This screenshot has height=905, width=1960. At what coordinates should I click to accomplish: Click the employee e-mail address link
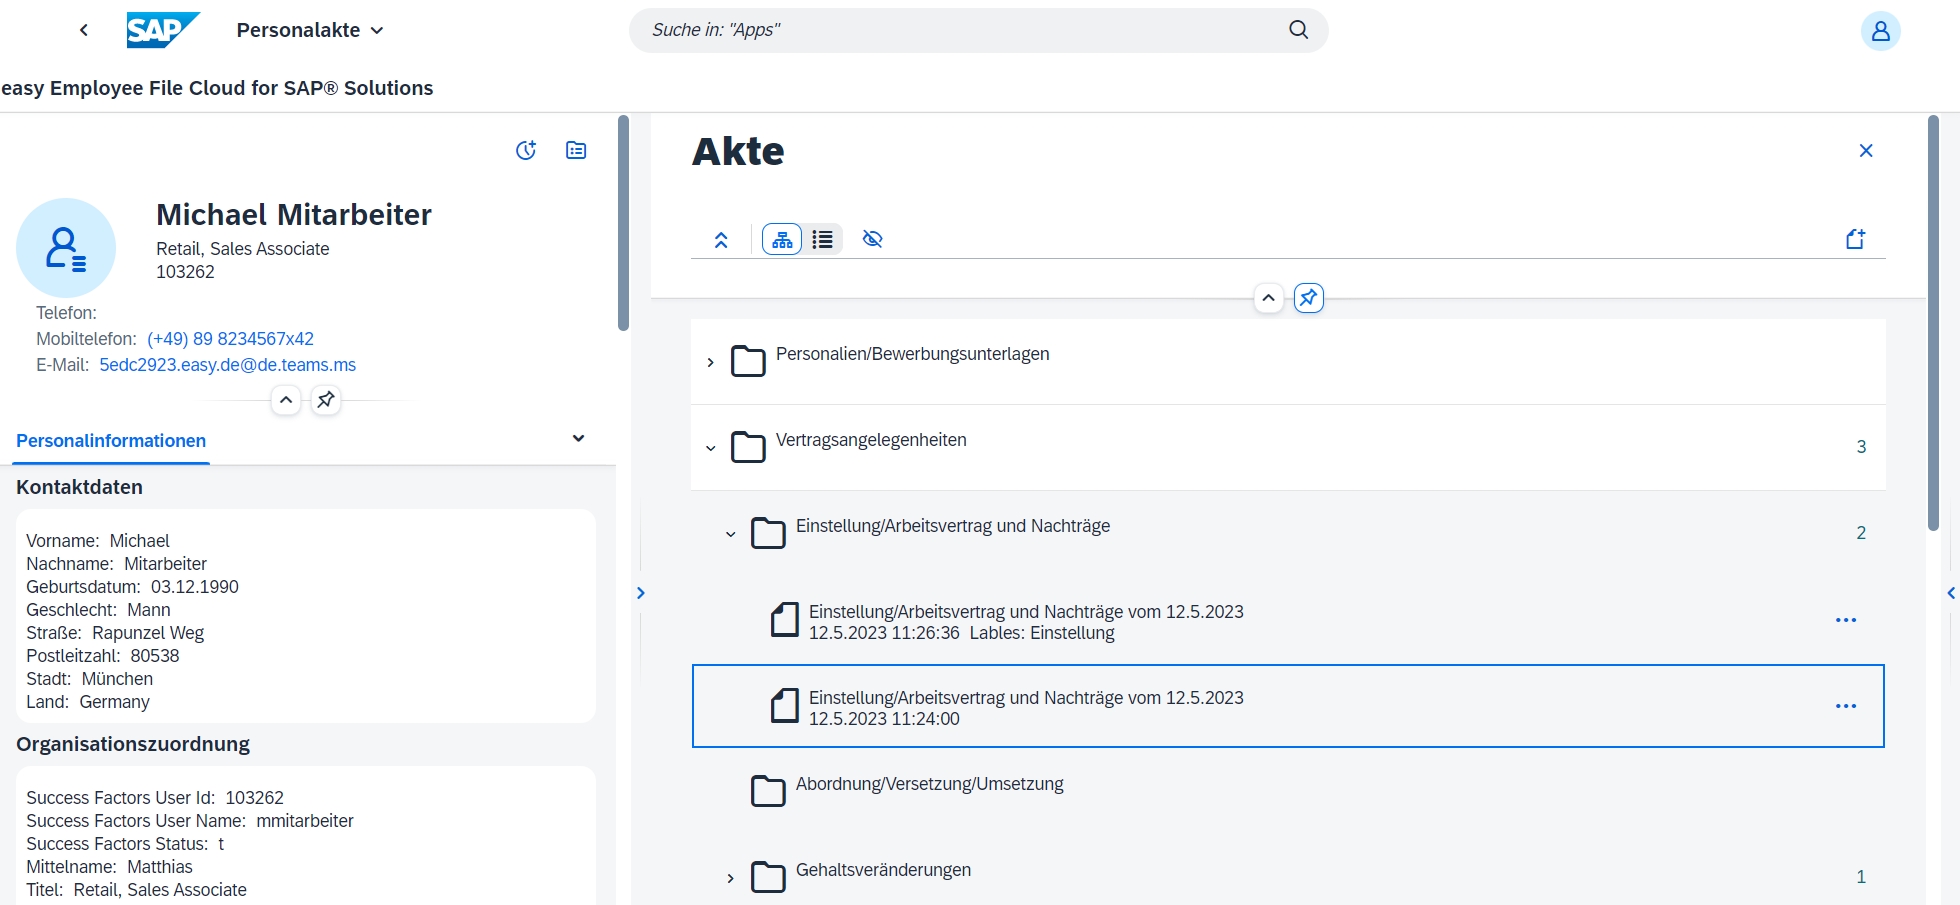coord(227,365)
